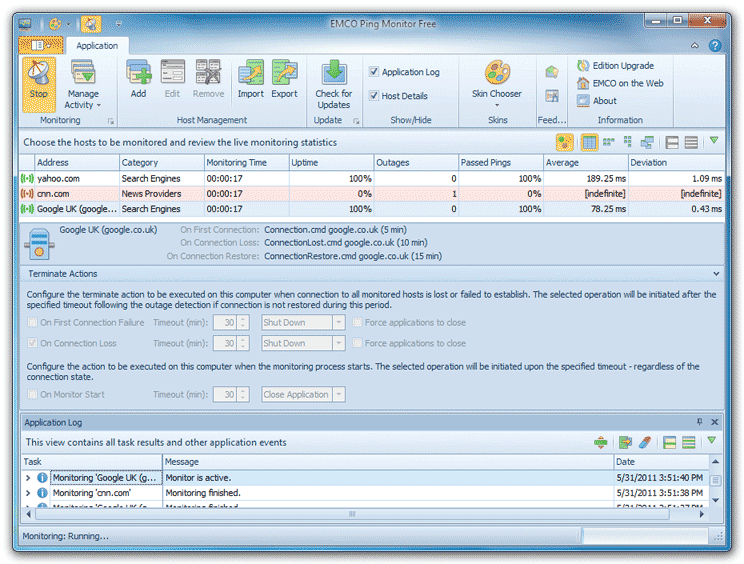The height and width of the screenshot is (564, 744).
Task: Click the log horizontal scrollbar thumb
Action: click(352, 514)
